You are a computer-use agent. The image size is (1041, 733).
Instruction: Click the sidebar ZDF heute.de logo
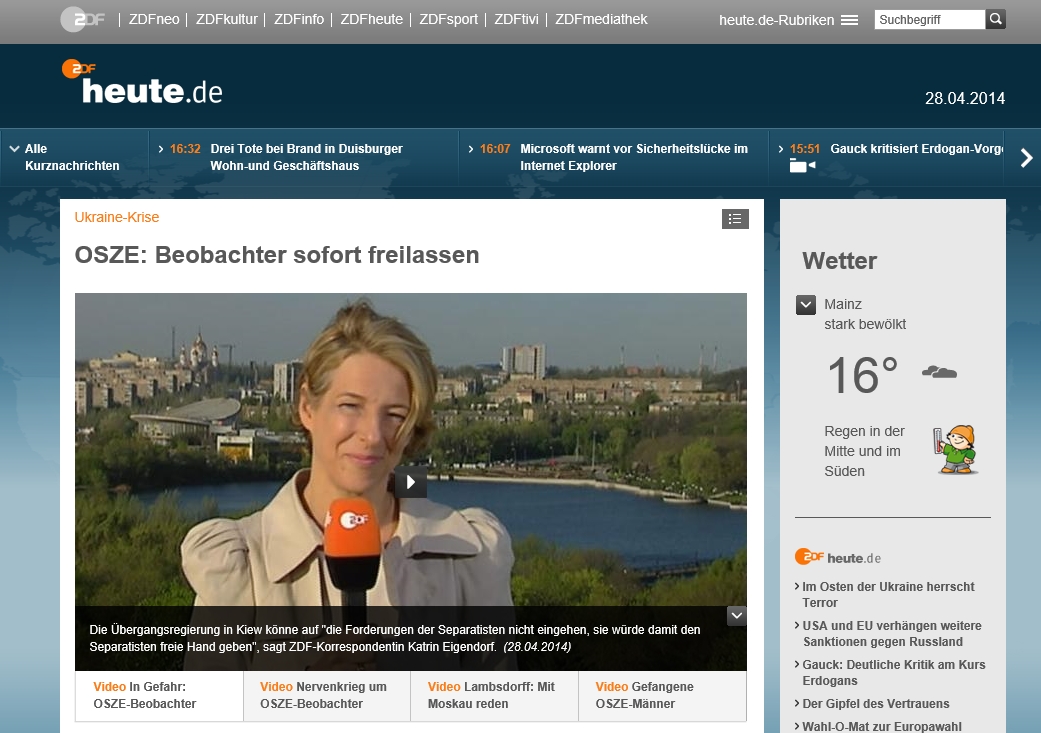pos(838,557)
